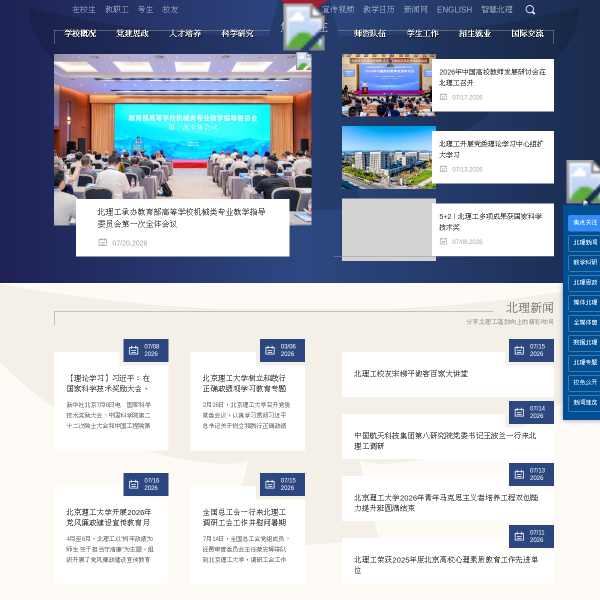600x600 pixels.
Task: Open the 教学日历 link
Action: [379, 10]
